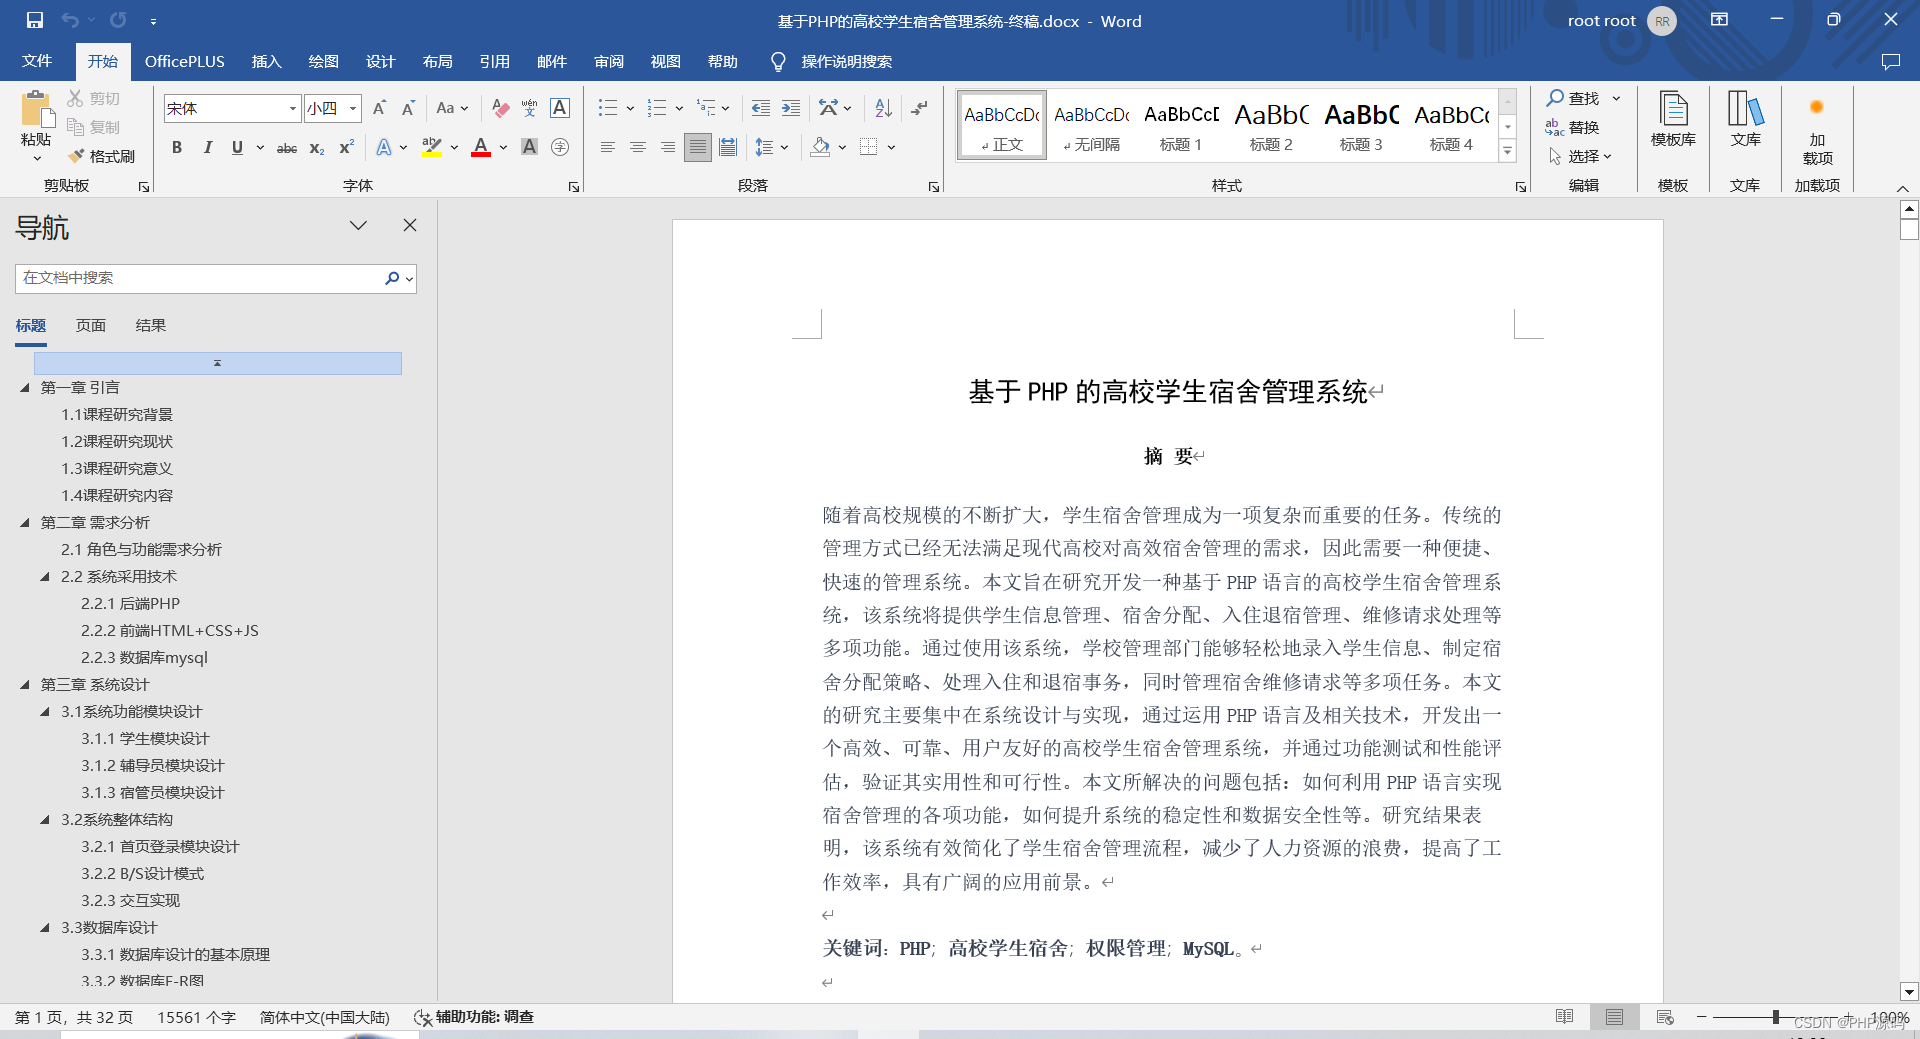This screenshot has height=1039, width=1920.
Task: Click the Format Painter button
Action: pyautogui.click(x=102, y=156)
